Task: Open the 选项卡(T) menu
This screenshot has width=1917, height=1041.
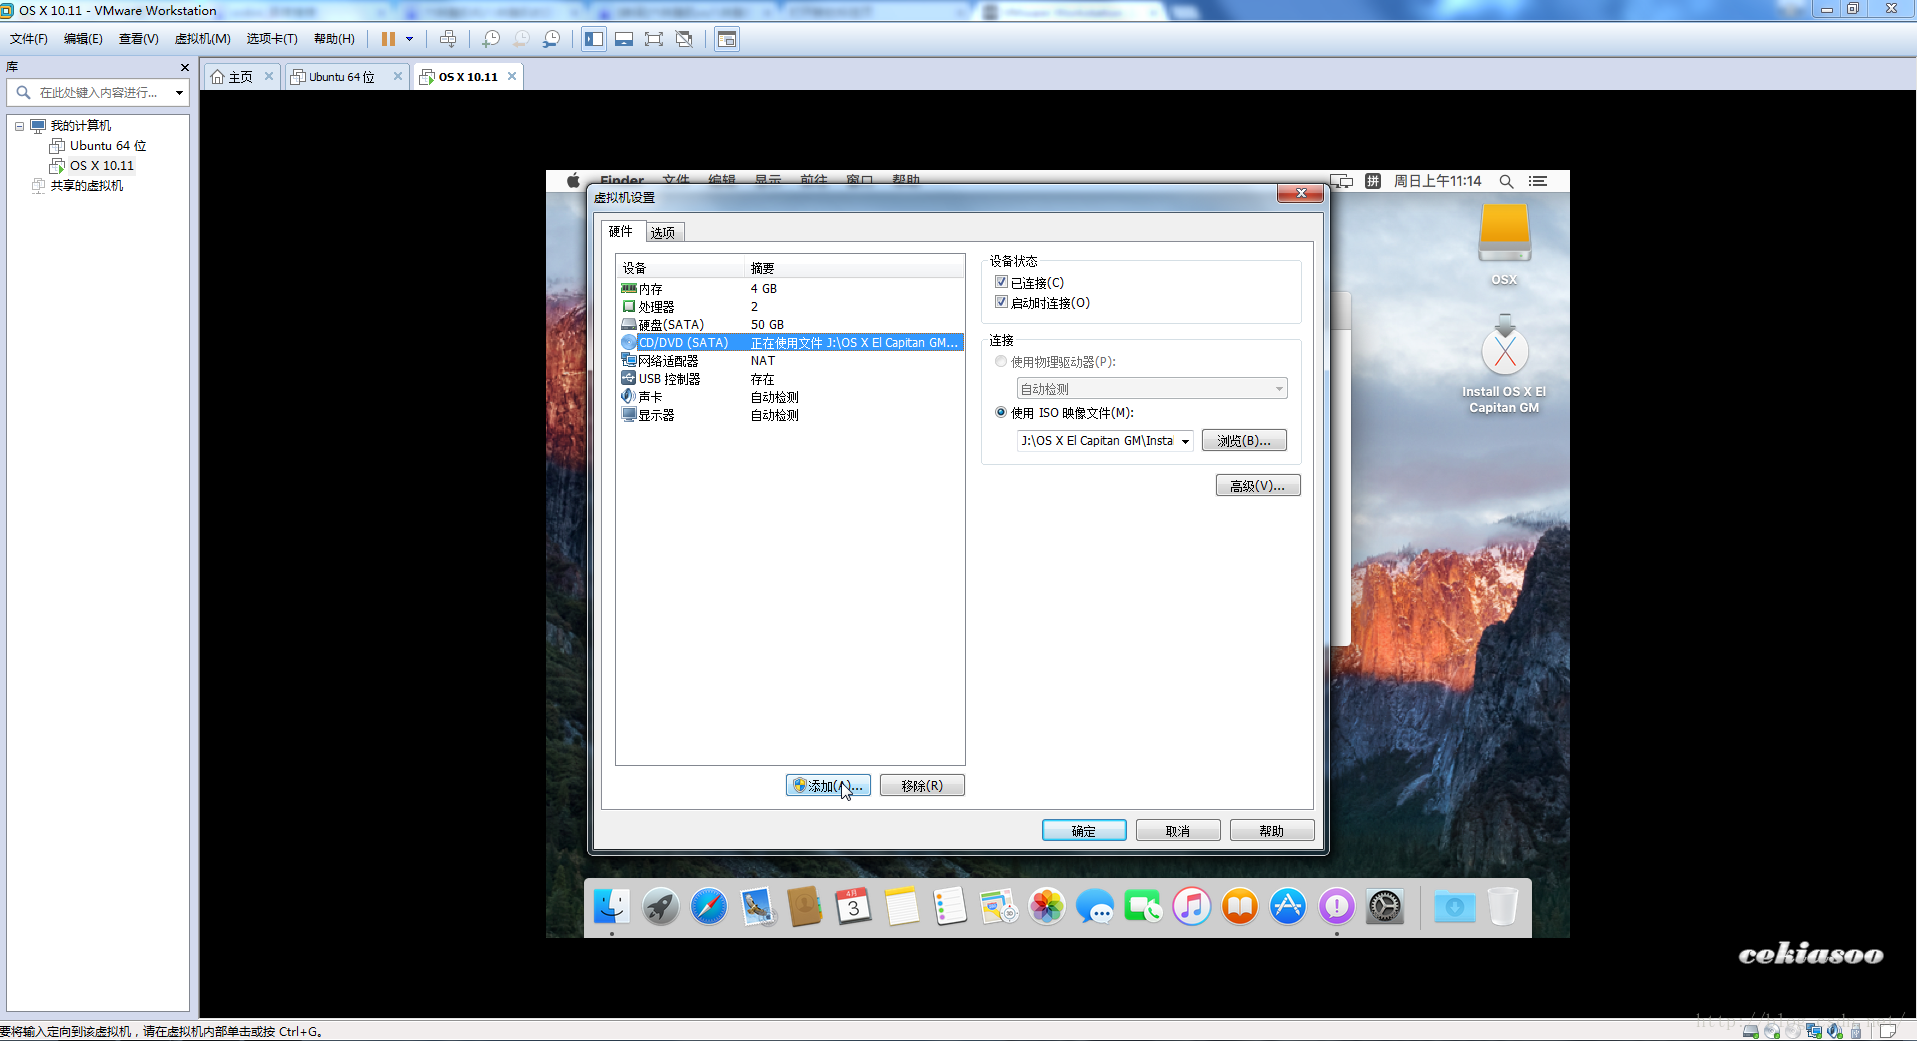Action: [272, 39]
